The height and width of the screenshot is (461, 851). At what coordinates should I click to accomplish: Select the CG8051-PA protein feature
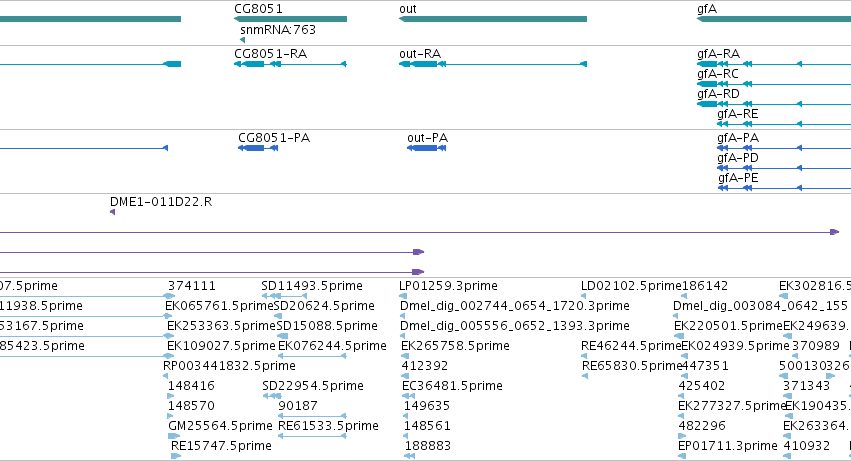[258, 148]
